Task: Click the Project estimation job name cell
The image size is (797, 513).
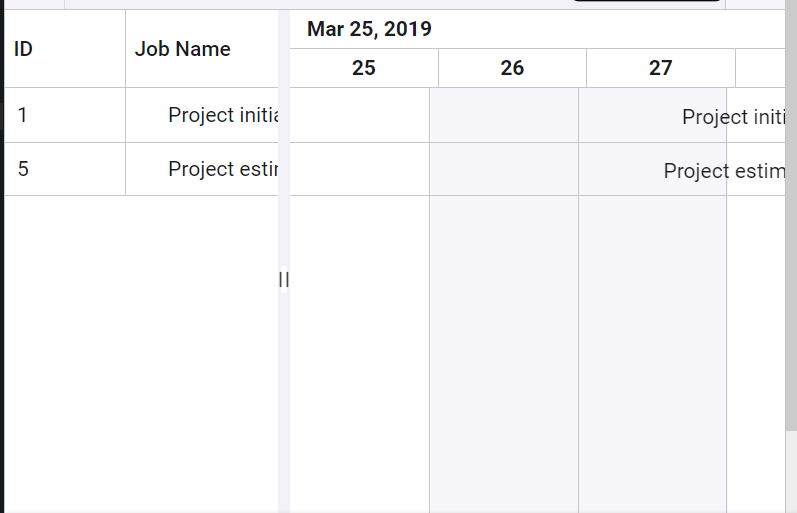Action: pyautogui.click(x=221, y=169)
